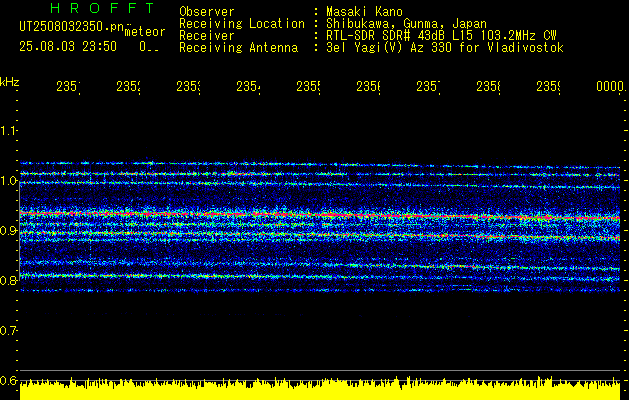This screenshot has width=629, height=400.
Task: Click the 'Receiver' field label
Action: click(207, 36)
